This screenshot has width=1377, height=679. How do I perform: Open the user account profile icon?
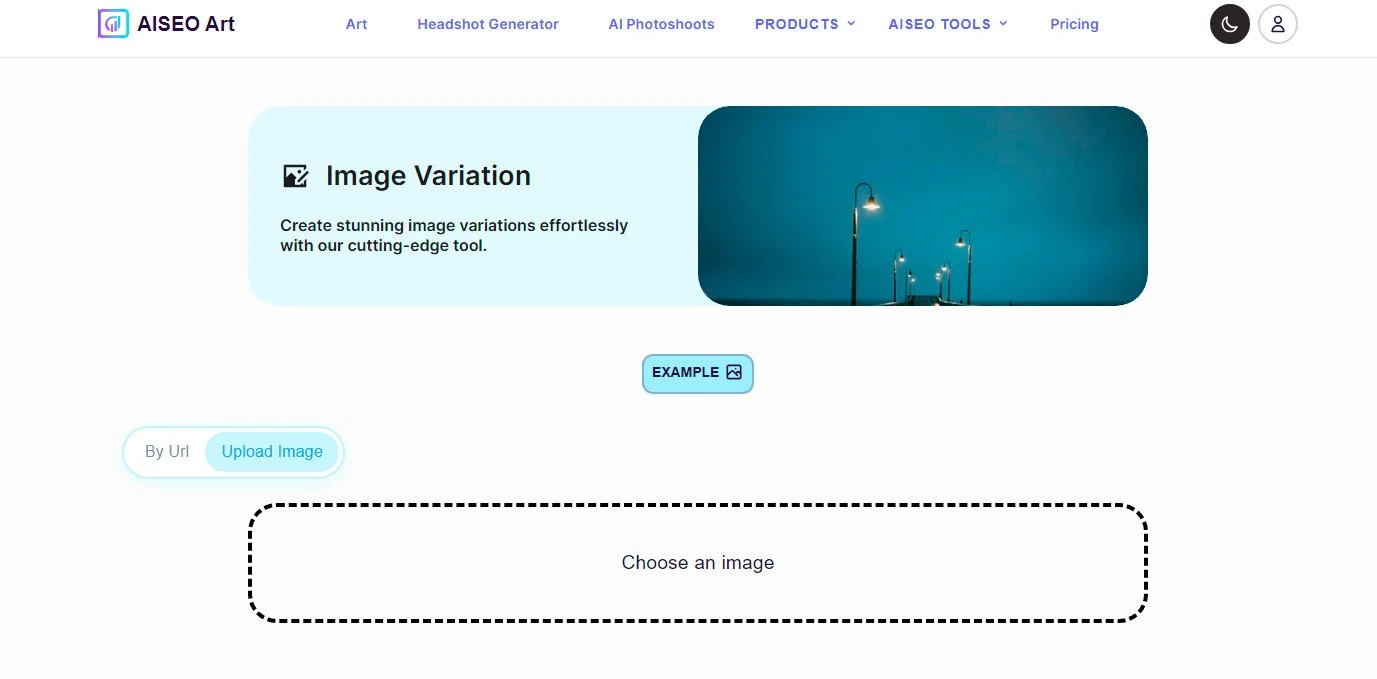1278,24
